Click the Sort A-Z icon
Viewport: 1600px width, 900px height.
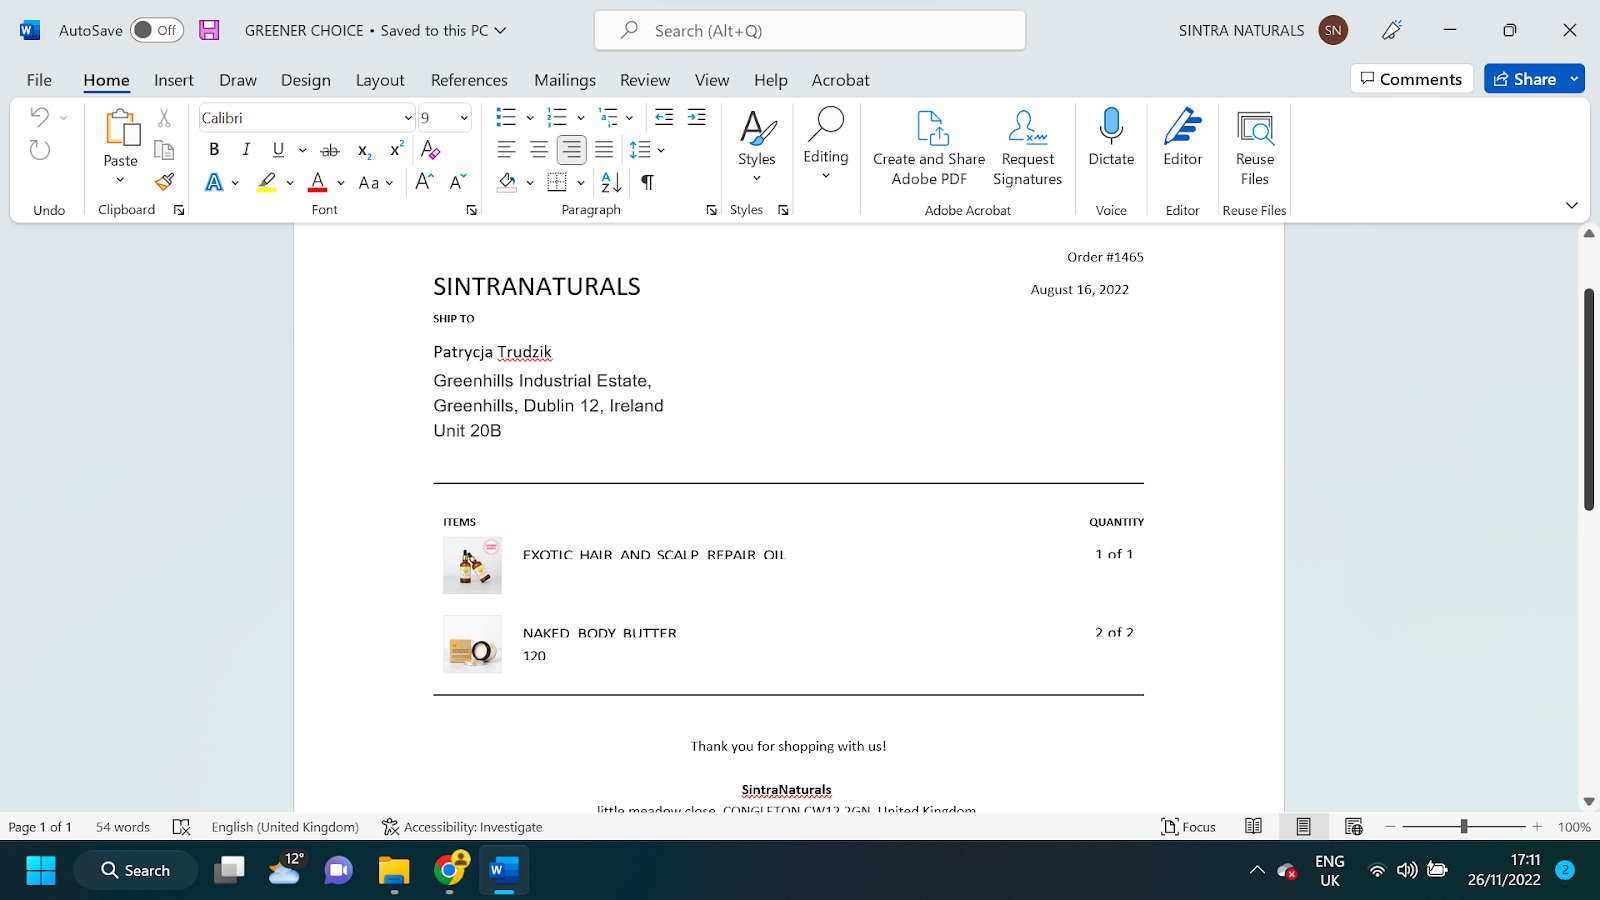(611, 182)
